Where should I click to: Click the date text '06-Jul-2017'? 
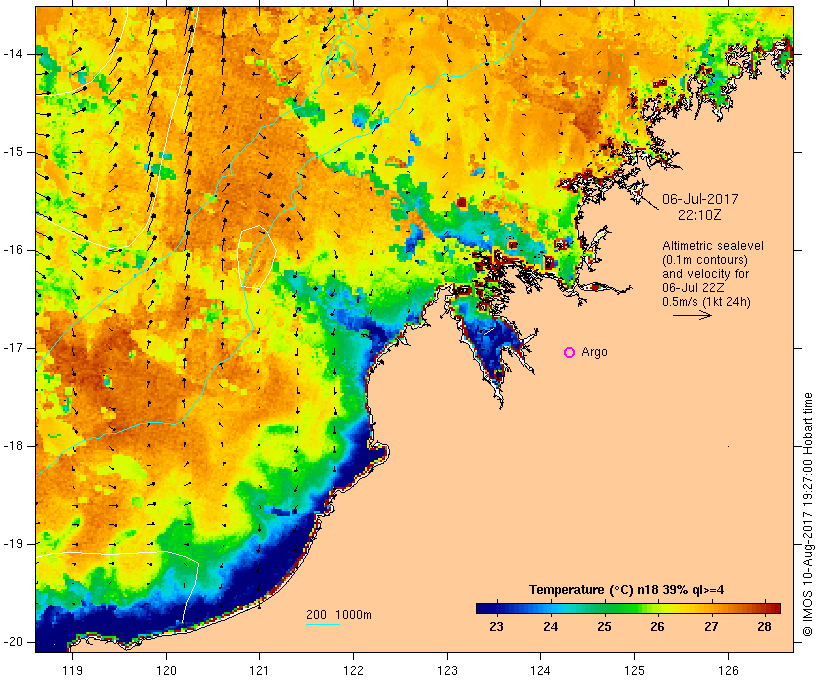click(700, 199)
